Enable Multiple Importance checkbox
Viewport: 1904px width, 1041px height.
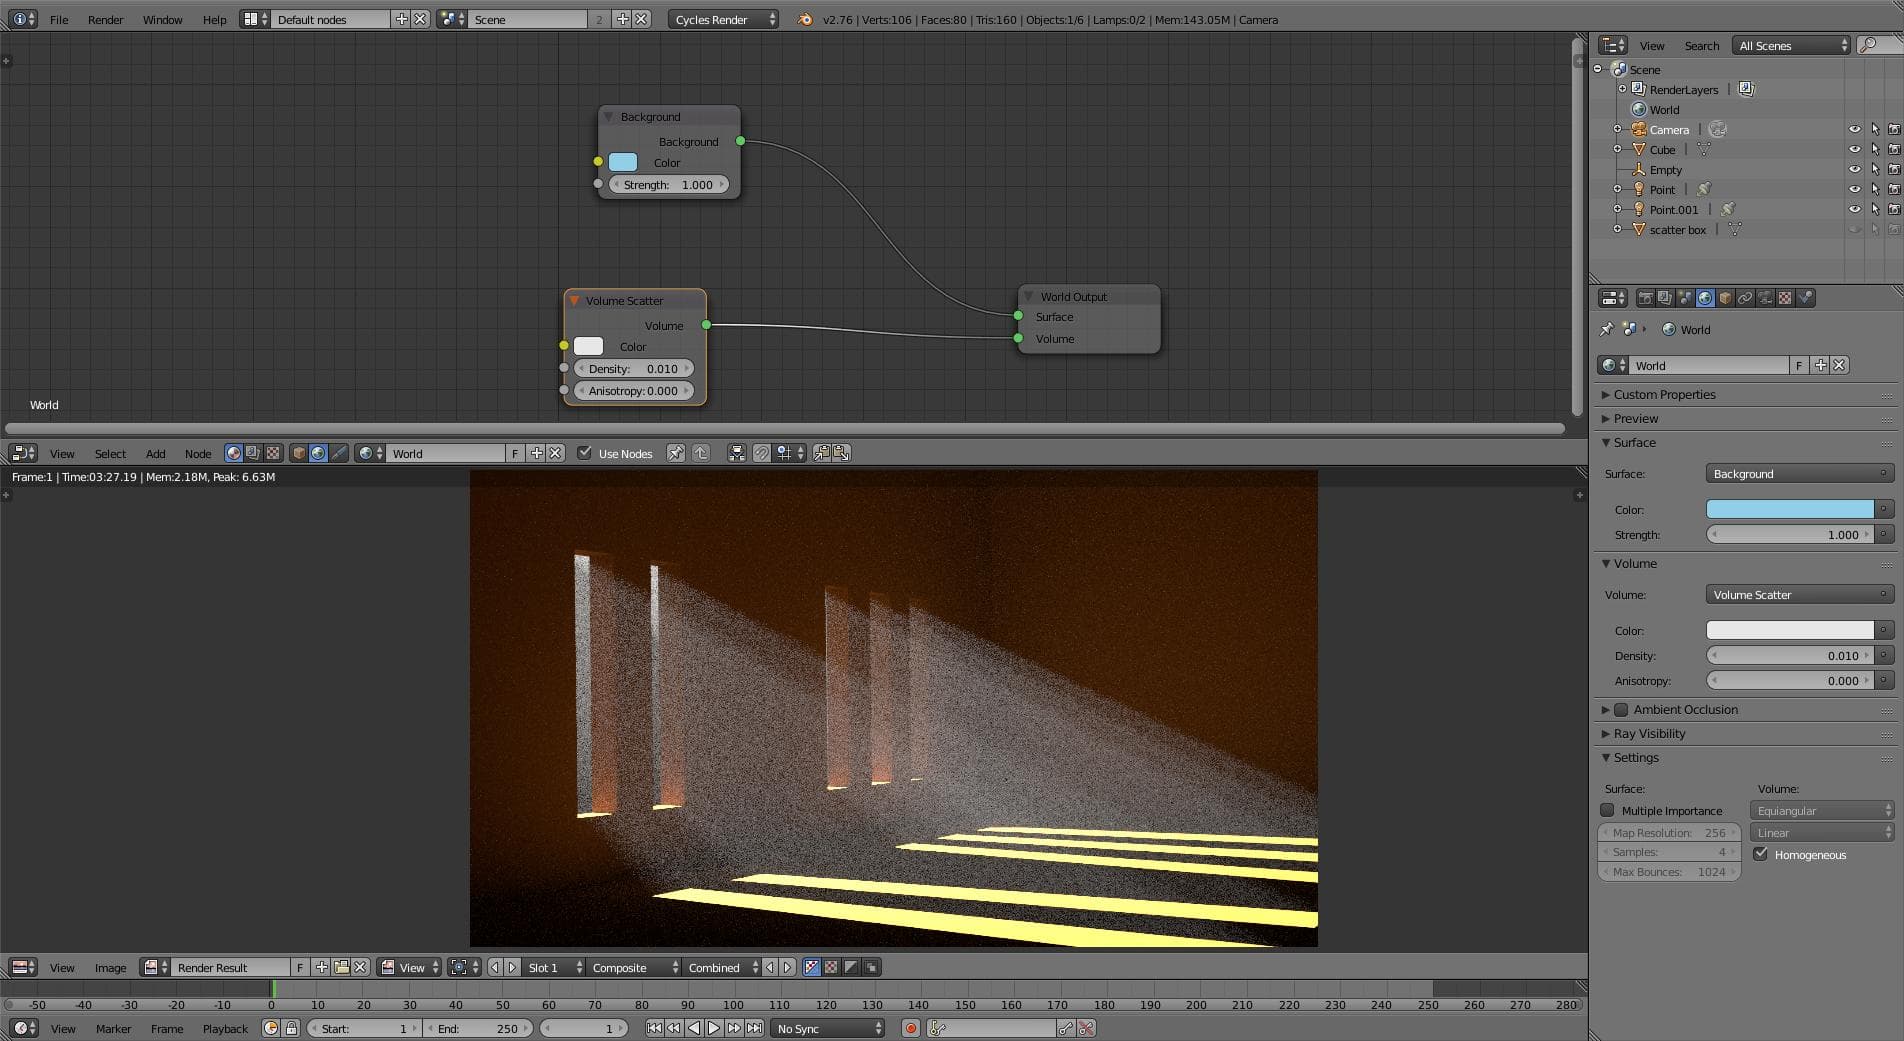tap(1608, 811)
